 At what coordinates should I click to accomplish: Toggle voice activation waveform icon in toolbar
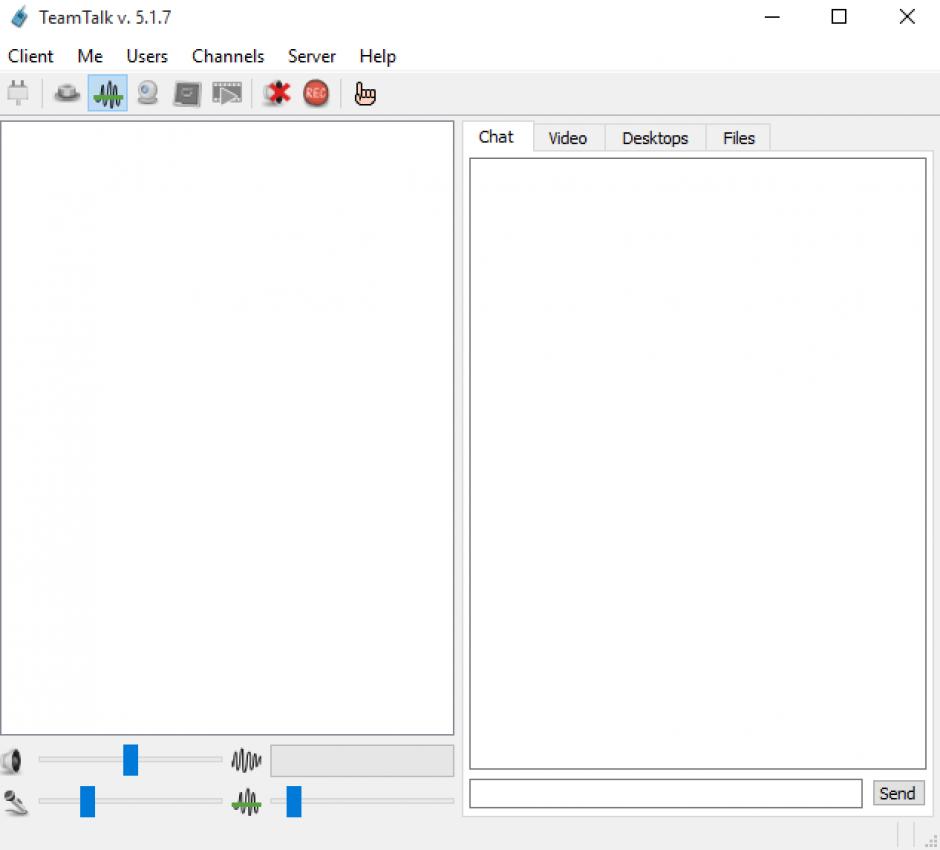pyautogui.click(x=108, y=93)
